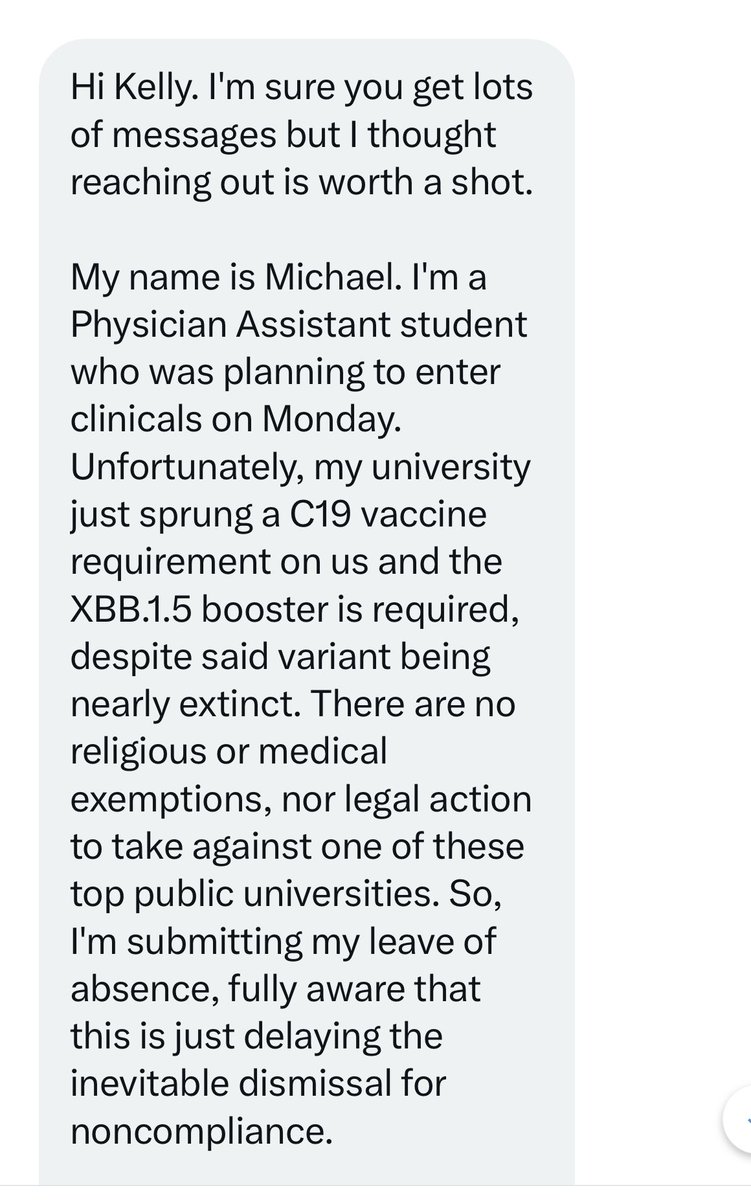The height and width of the screenshot is (1200, 751).
Task: Select the "Physician Assistant student" phrase
Action: tap(299, 325)
